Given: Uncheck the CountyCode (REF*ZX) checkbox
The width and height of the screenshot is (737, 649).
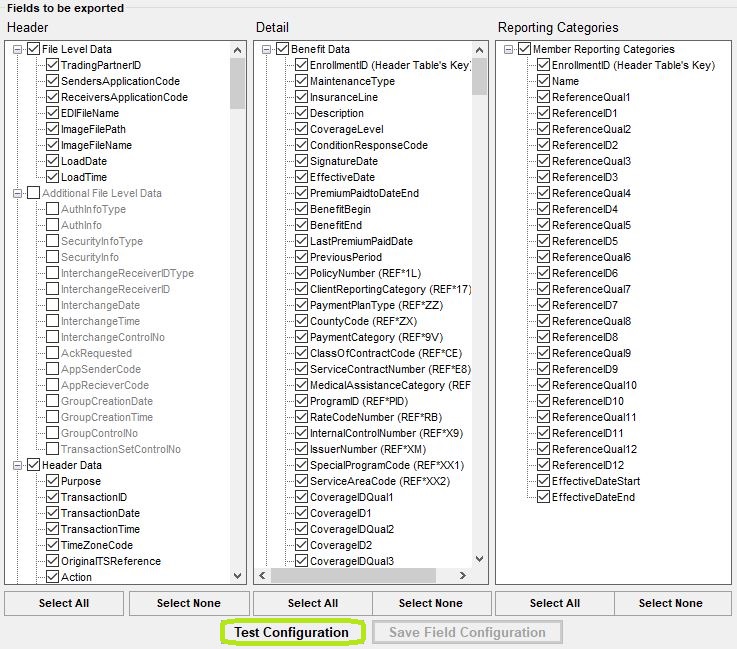Looking at the screenshot, I should (x=302, y=321).
